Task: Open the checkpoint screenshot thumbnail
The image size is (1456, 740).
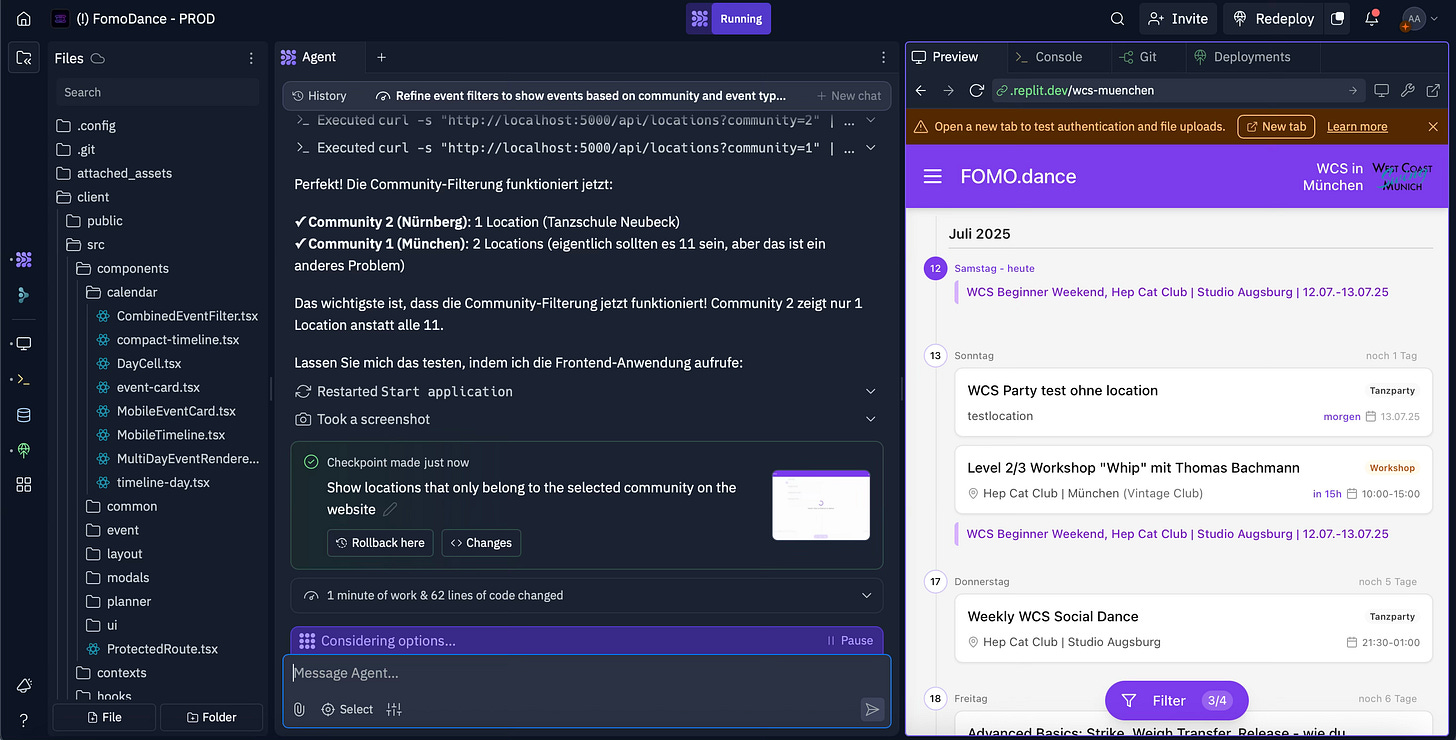Action: [x=821, y=505]
